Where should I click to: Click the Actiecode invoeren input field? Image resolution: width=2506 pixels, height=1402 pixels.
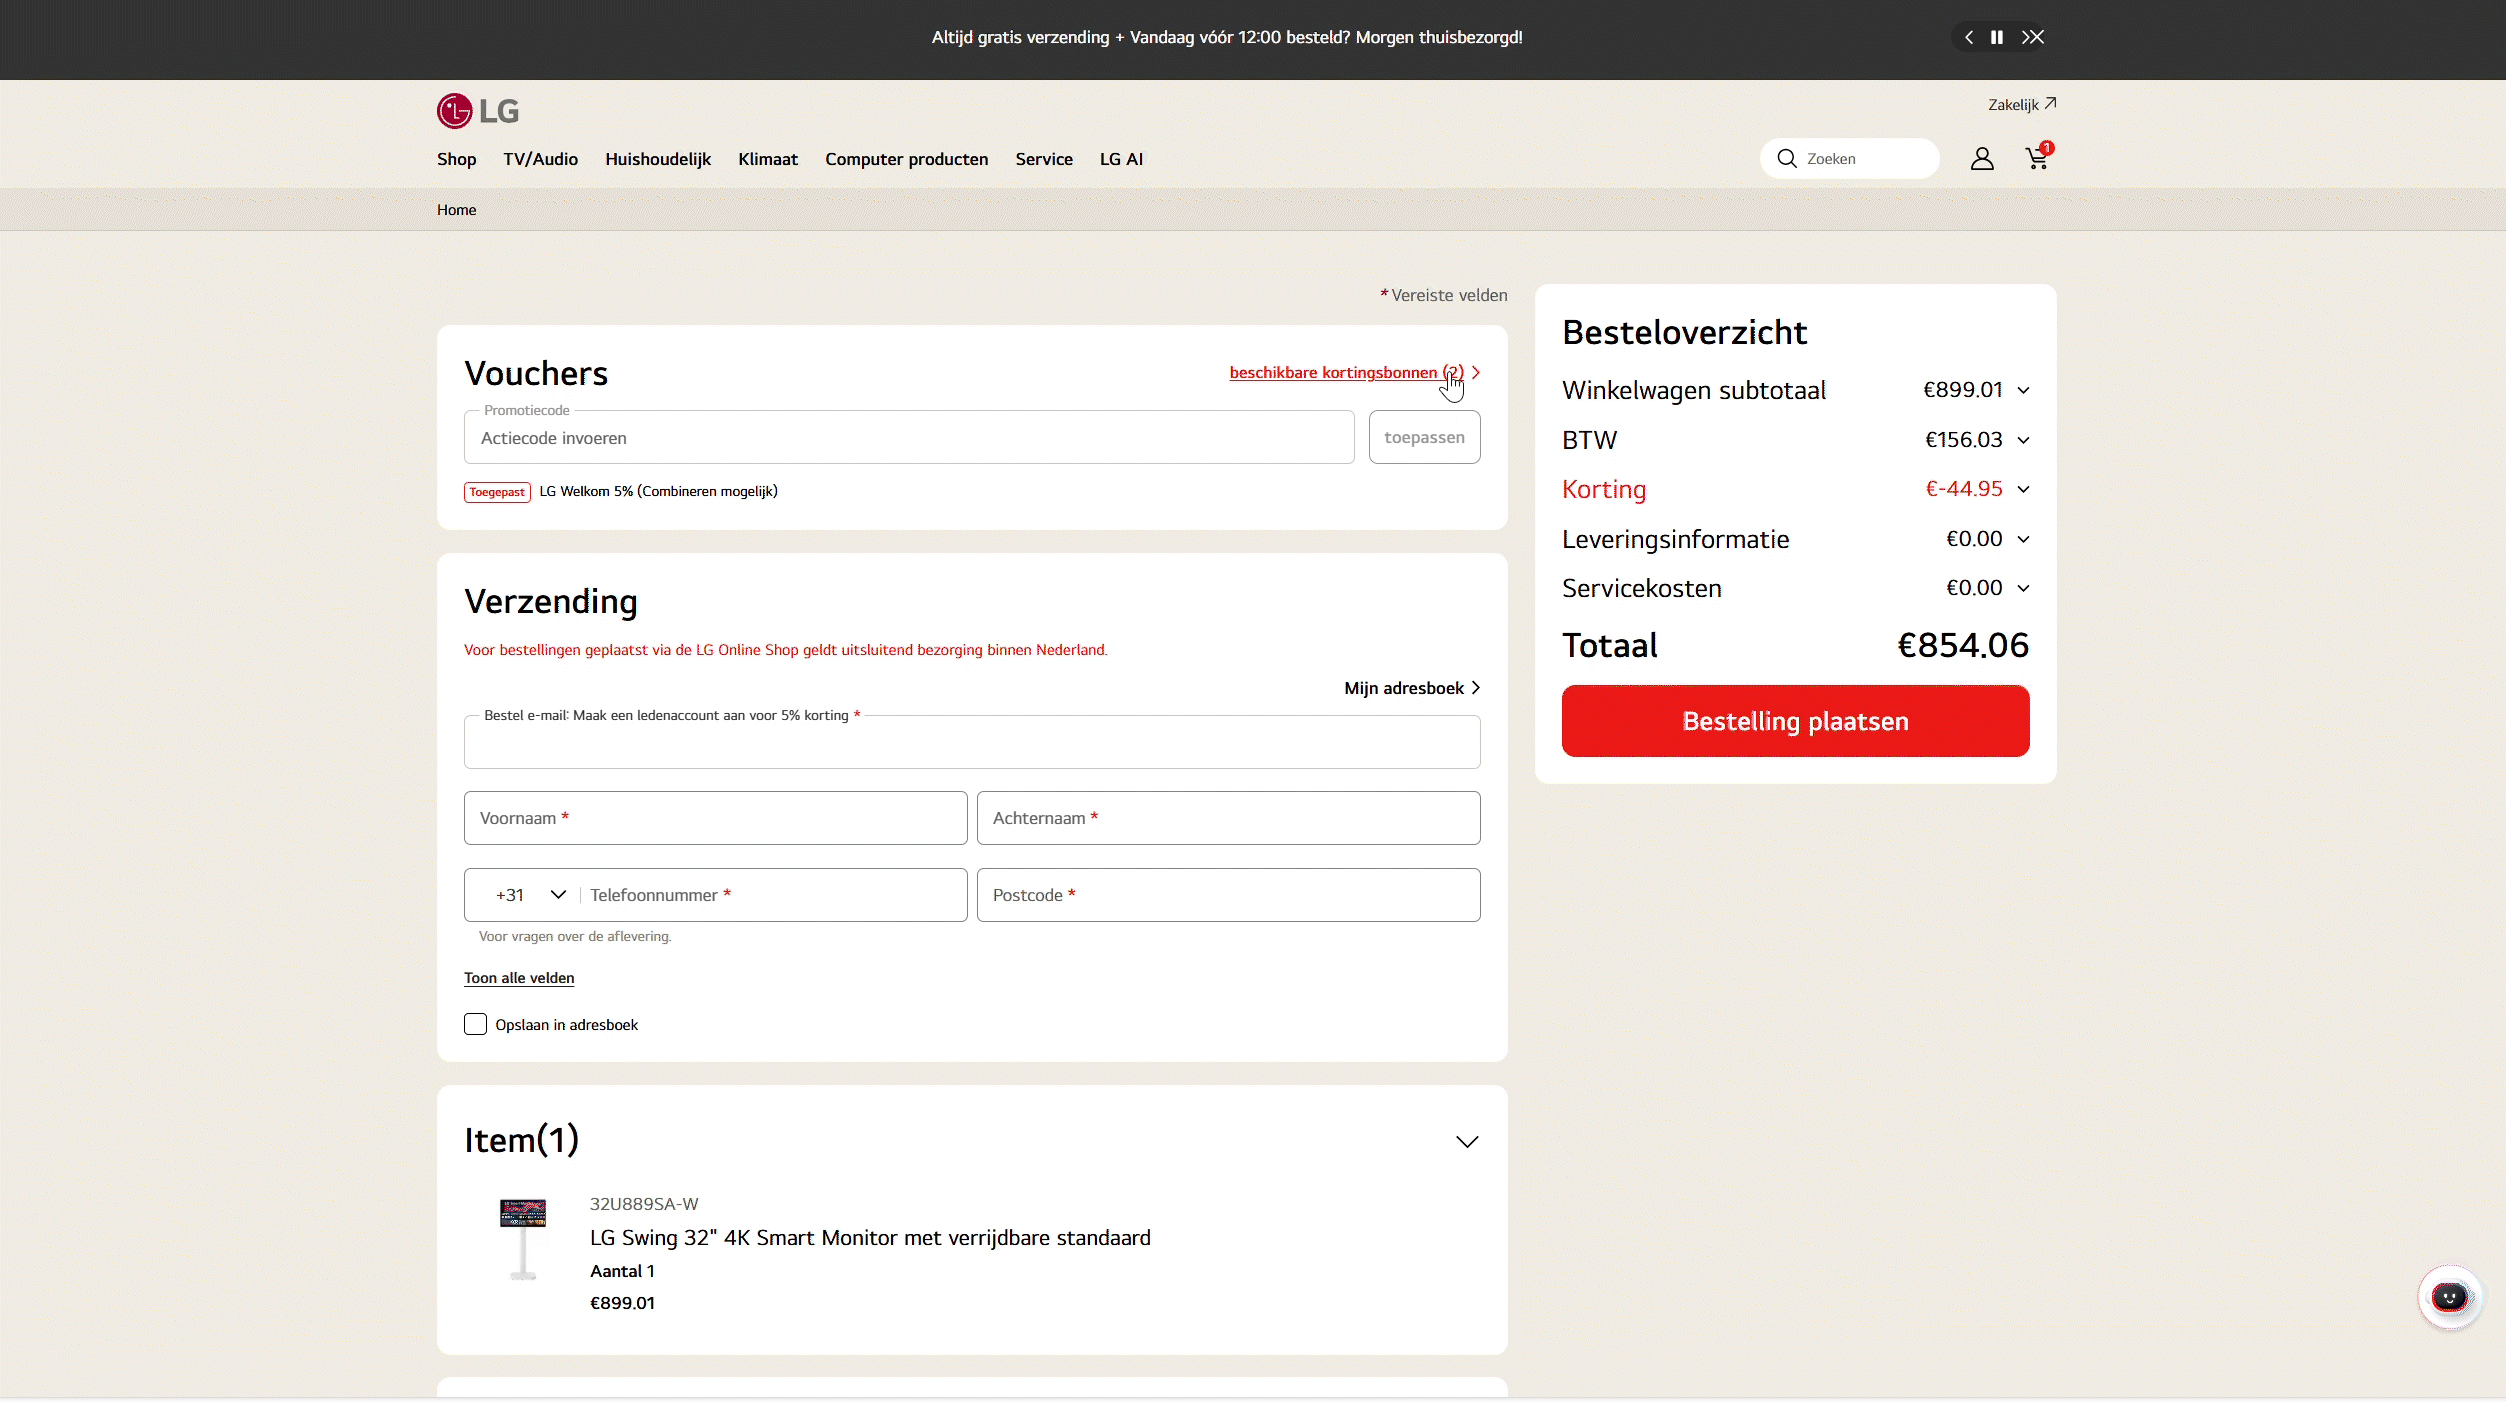coord(908,438)
